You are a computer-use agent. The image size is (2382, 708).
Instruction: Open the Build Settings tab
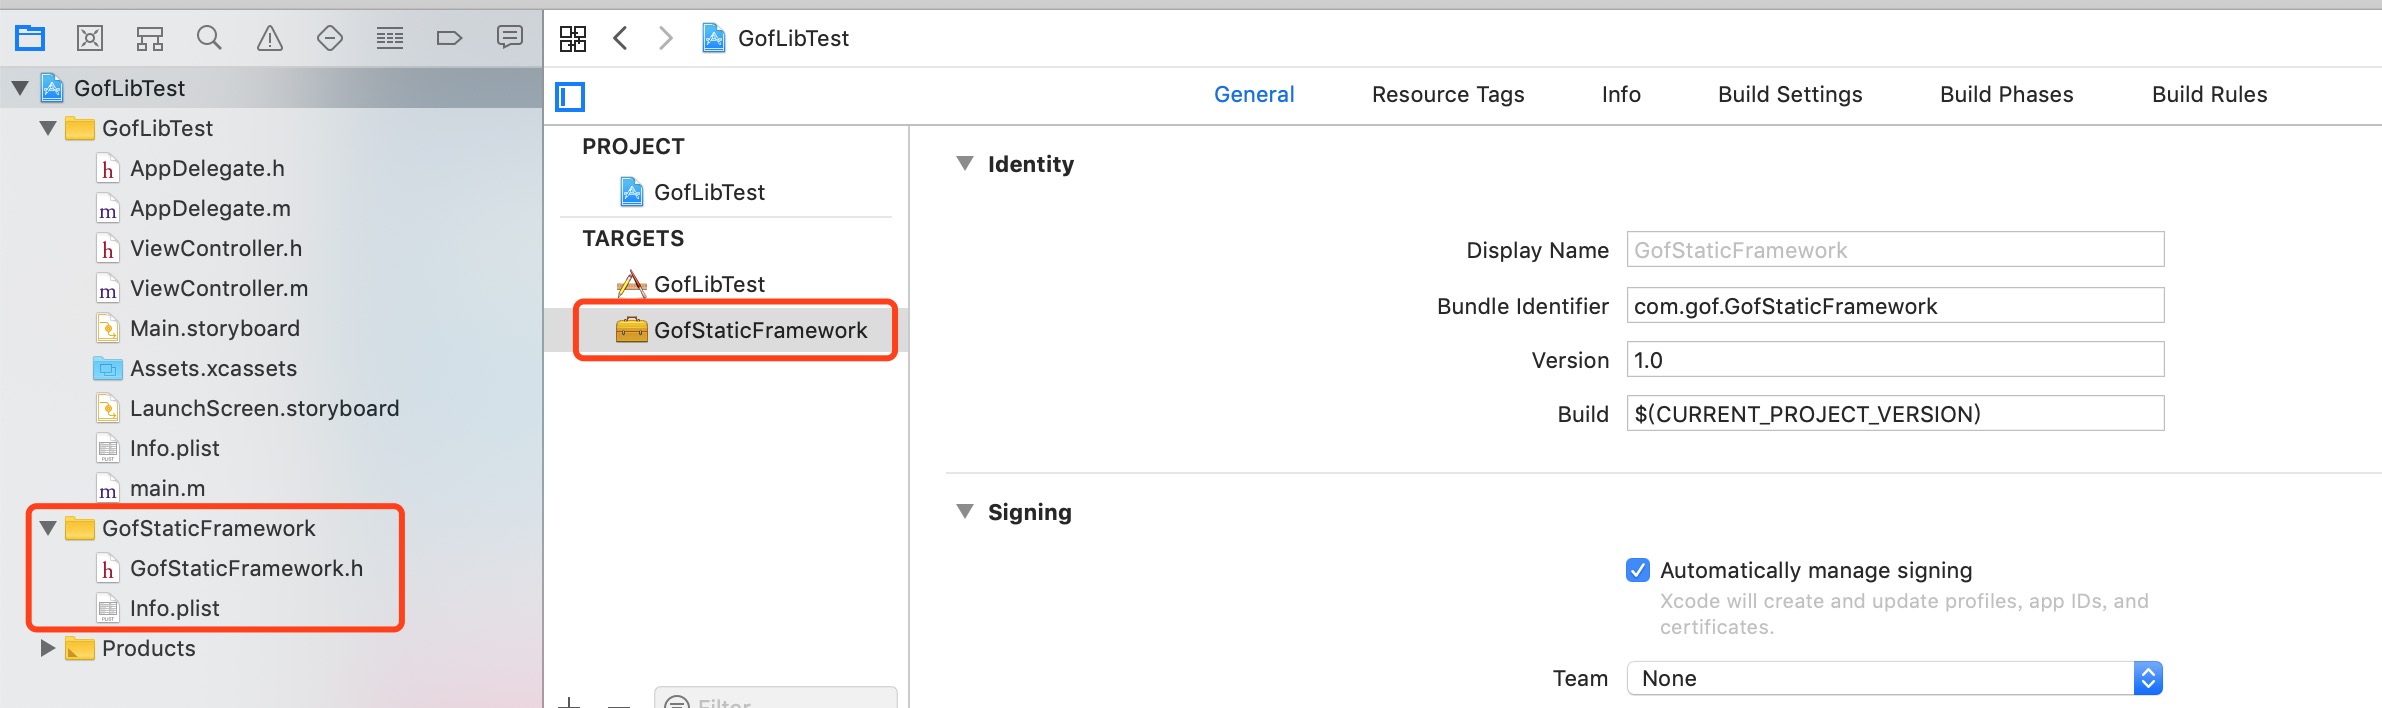pyautogui.click(x=1790, y=94)
